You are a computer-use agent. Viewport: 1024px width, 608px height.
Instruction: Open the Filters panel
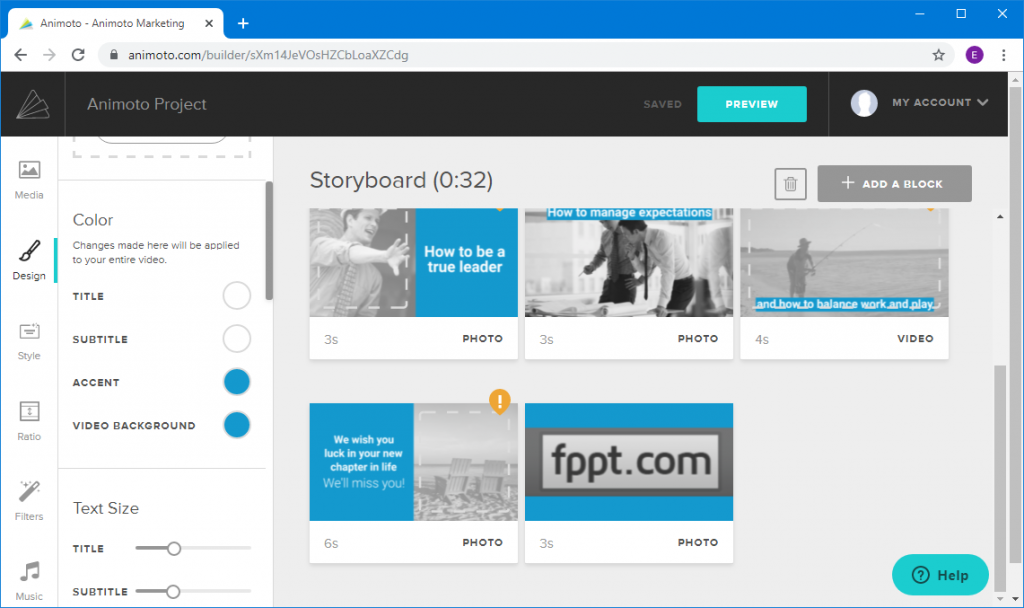tap(29, 500)
